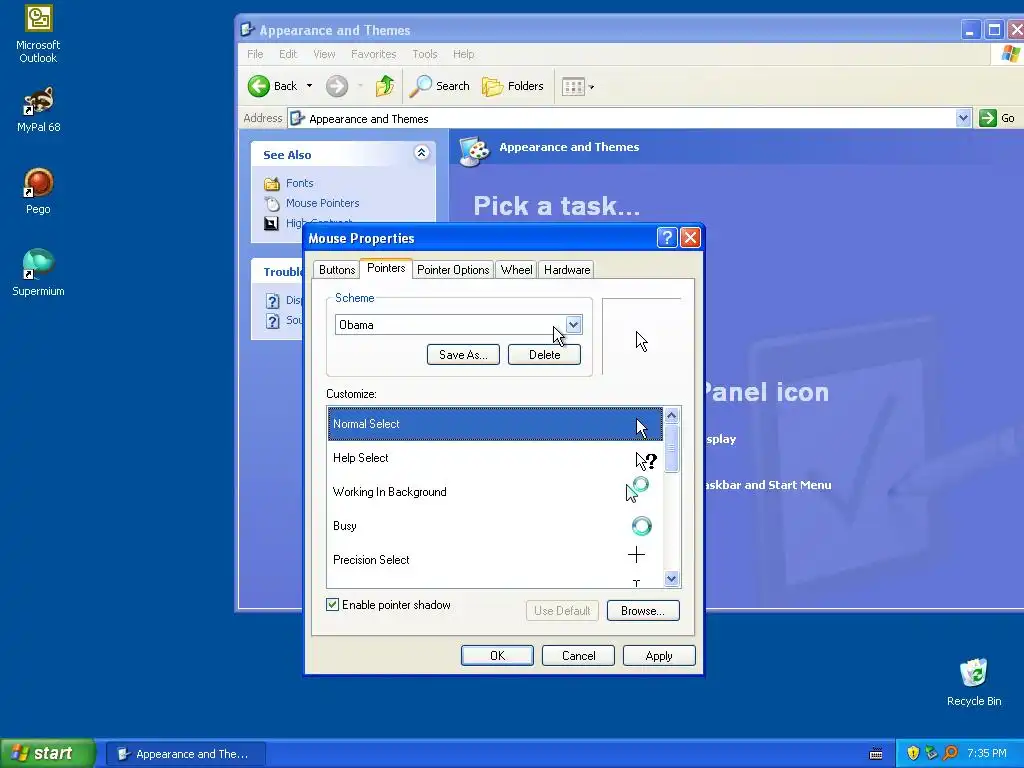Launch MyPal 68 browser shortcut
This screenshot has width=1024, height=768.
tap(38, 110)
